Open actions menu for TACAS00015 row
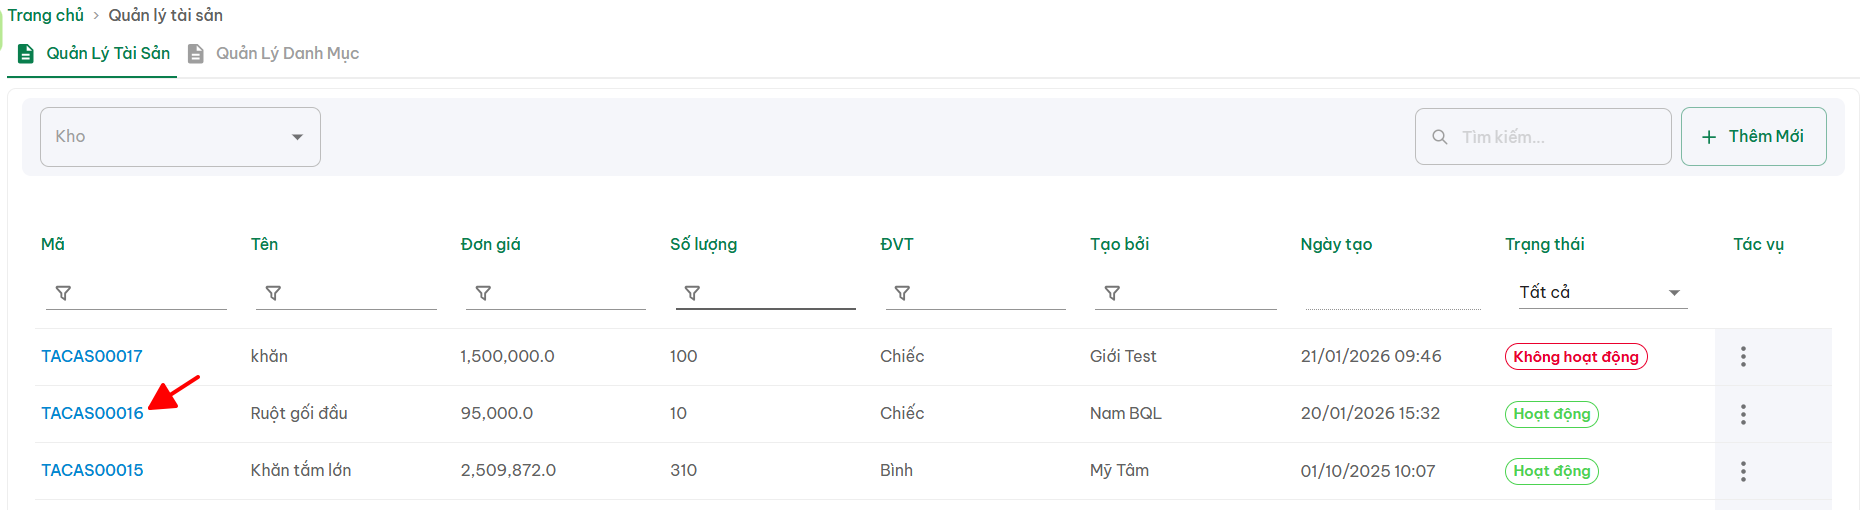 coord(1743,471)
